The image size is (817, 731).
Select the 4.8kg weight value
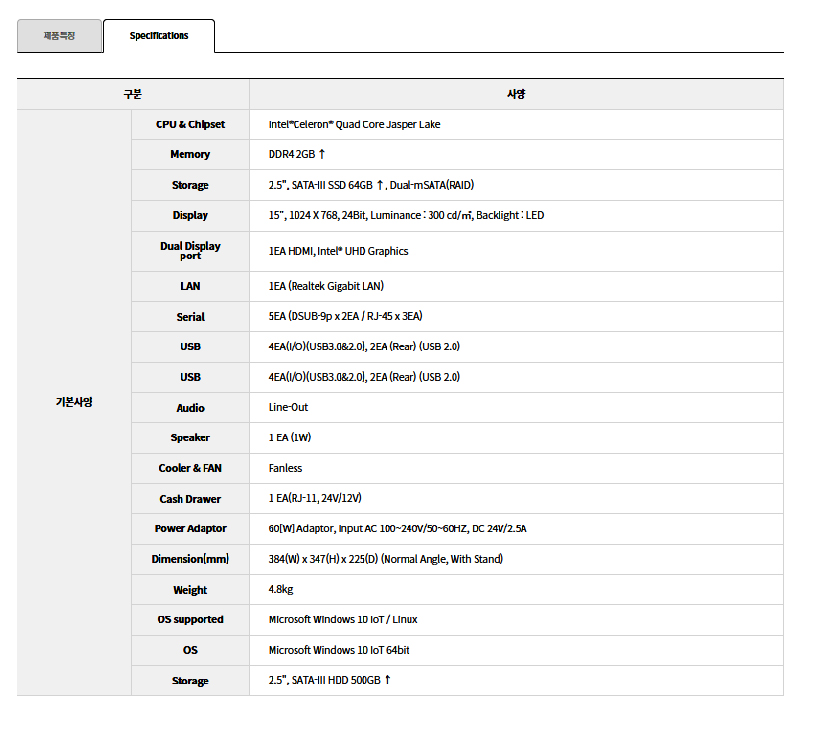pos(281,589)
